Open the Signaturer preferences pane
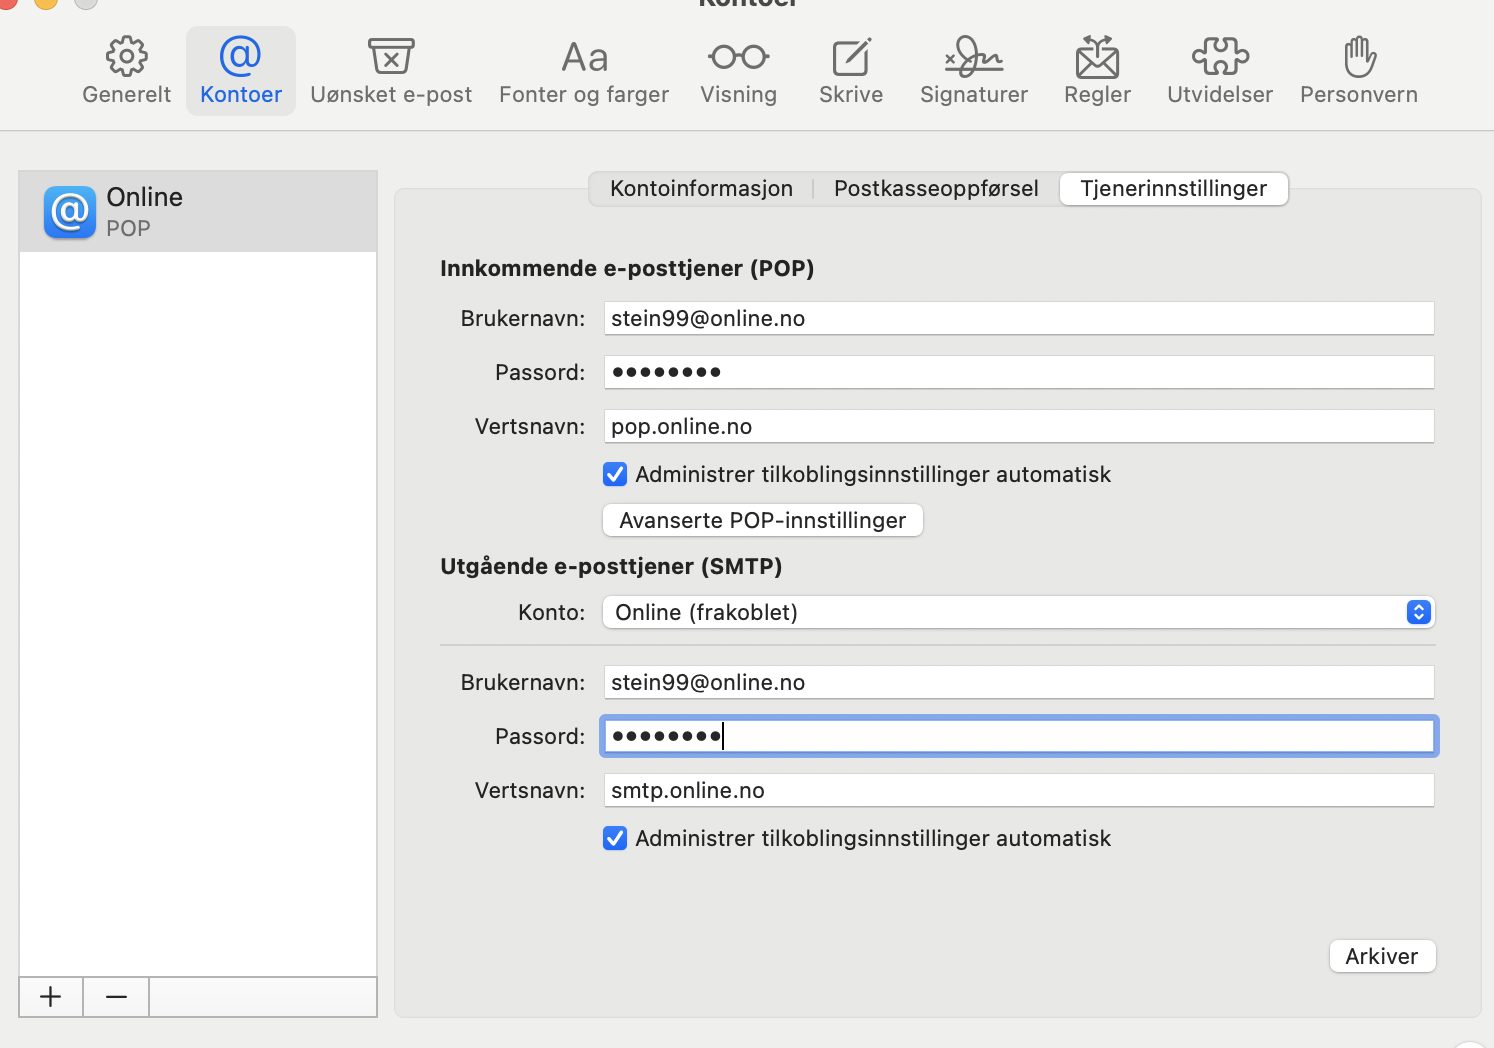The image size is (1494, 1048). (x=974, y=71)
